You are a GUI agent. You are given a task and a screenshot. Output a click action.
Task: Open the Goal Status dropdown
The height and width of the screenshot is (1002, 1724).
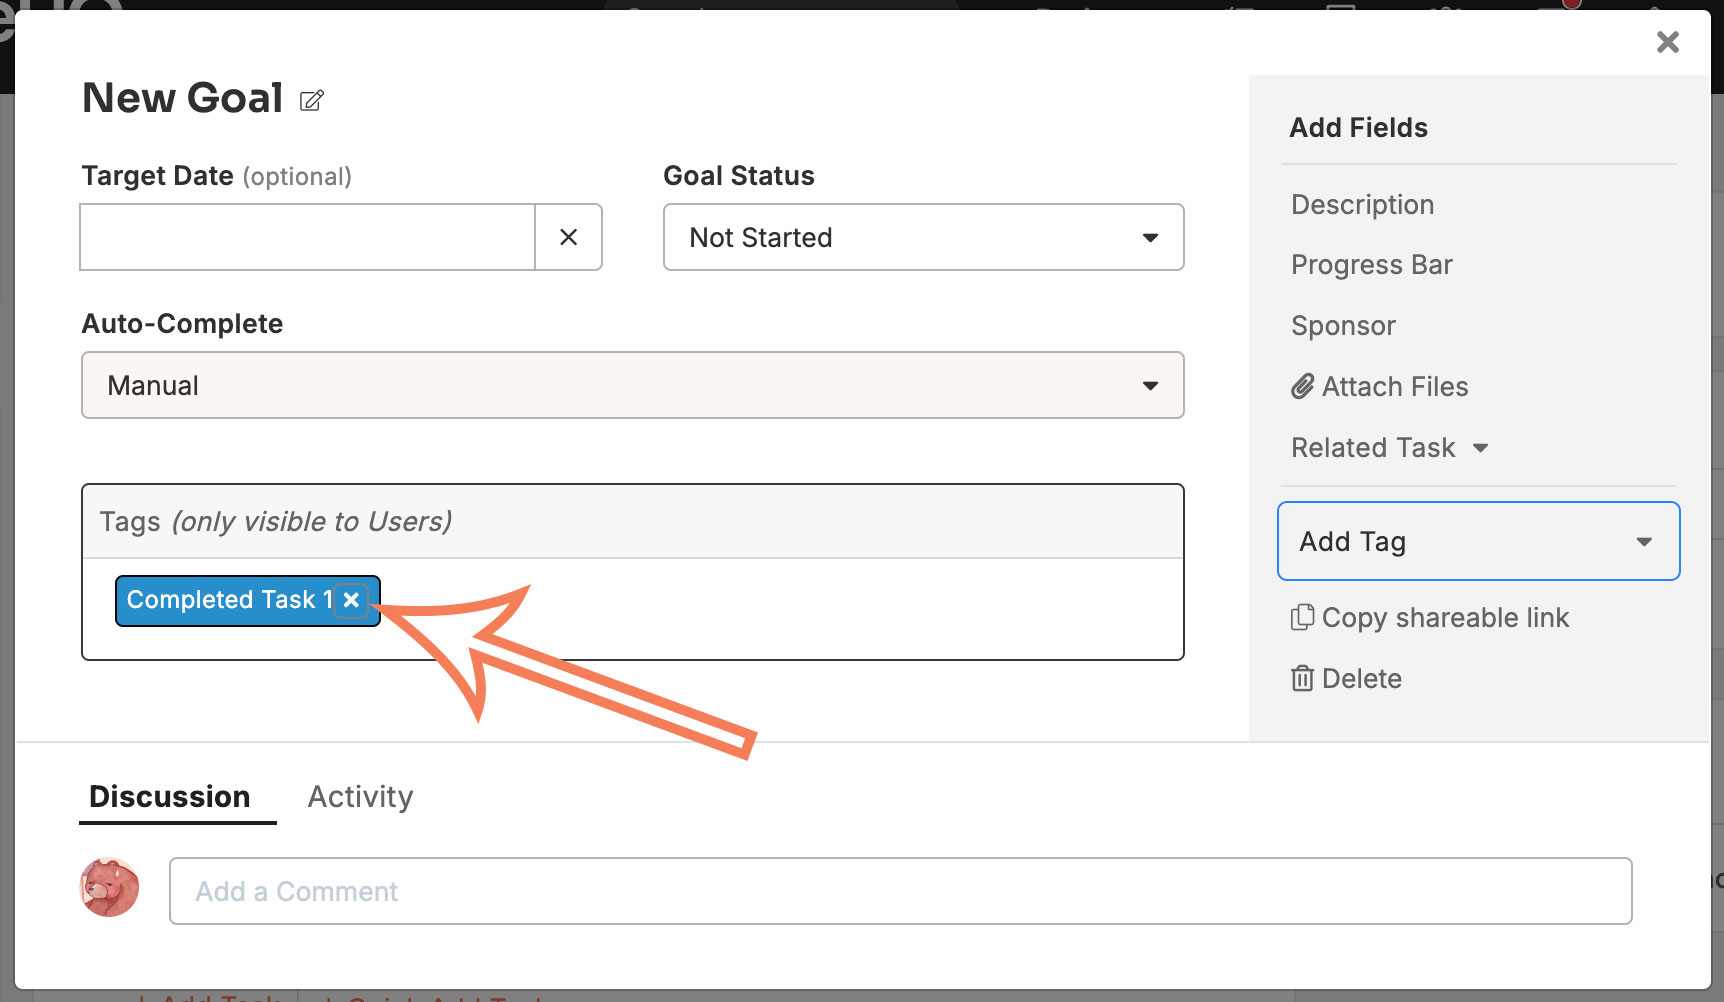pyautogui.click(x=924, y=237)
